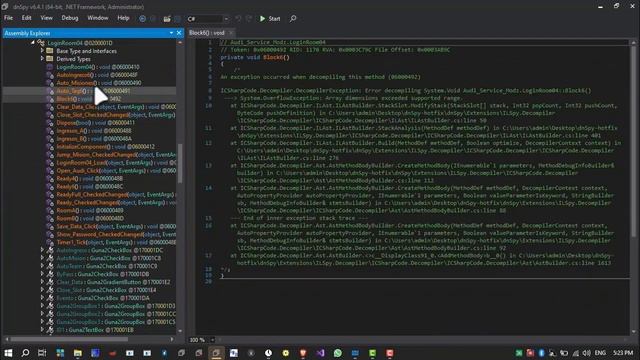Expand Base Type and Interfaces folder
The image size is (640, 360).
(x=42, y=51)
